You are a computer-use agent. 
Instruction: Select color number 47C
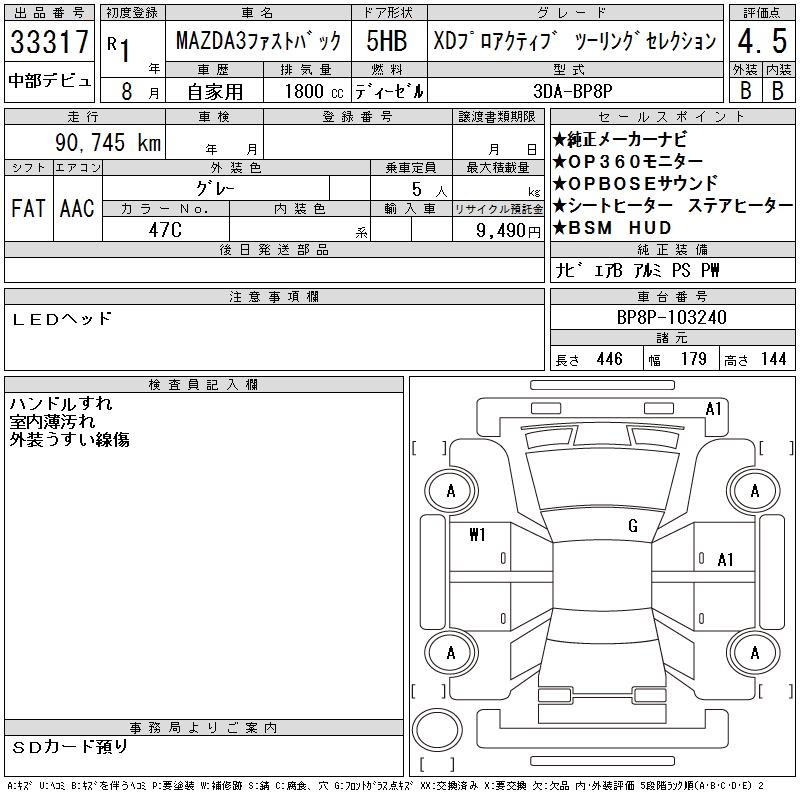(x=165, y=230)
